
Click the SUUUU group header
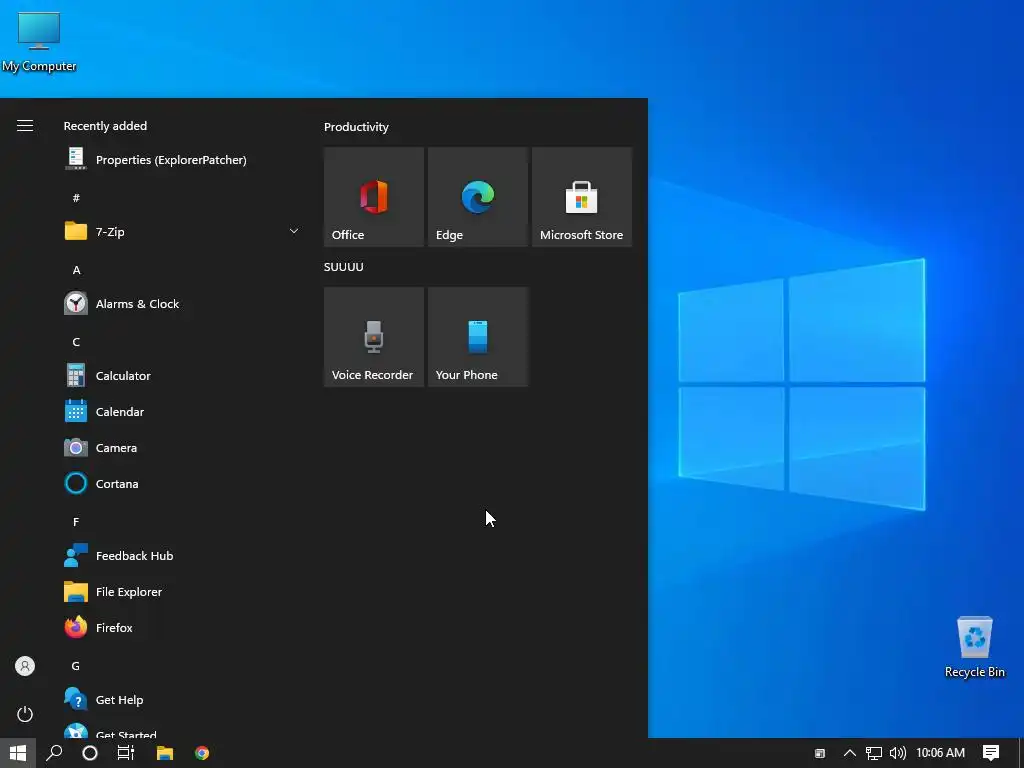pyautogui.click(x=344, y=266)
